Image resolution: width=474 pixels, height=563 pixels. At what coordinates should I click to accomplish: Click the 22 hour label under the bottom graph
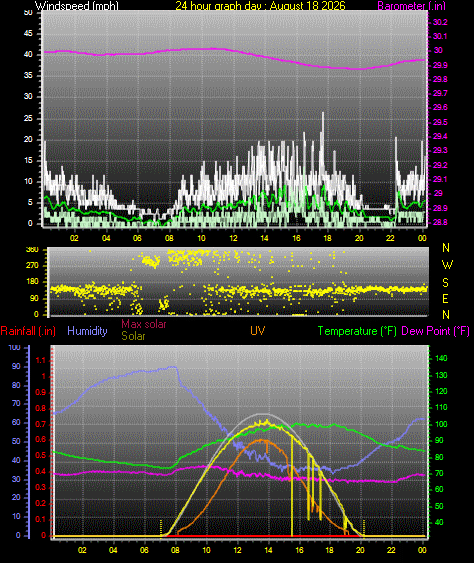[x=391, y=550]
